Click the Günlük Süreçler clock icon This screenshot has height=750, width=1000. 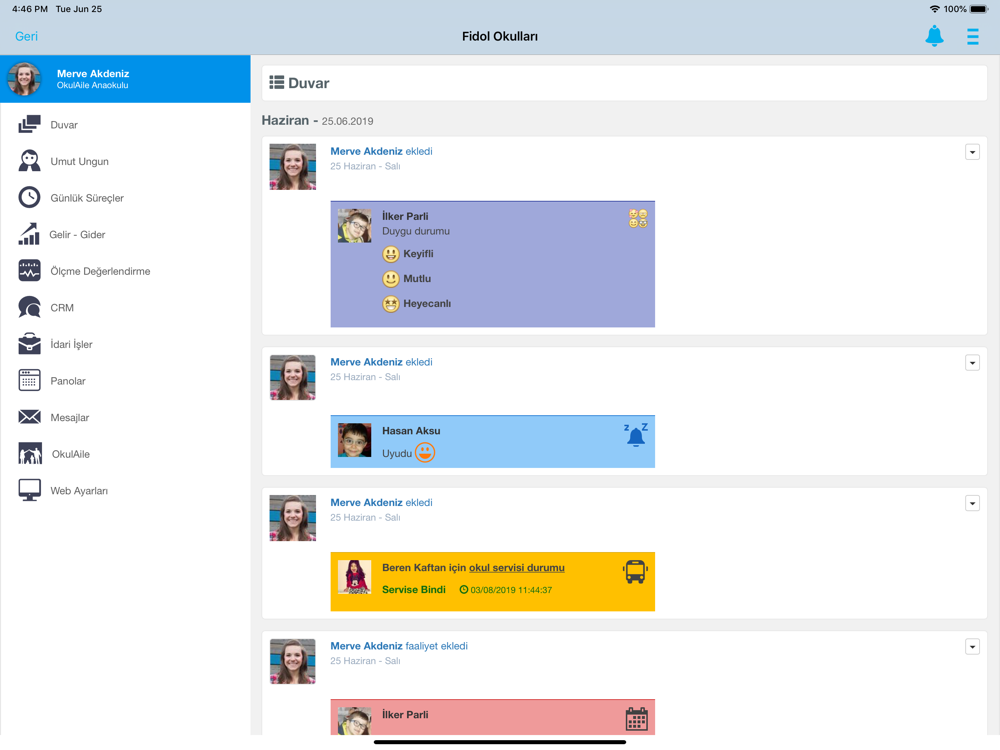tap(29, 198)
